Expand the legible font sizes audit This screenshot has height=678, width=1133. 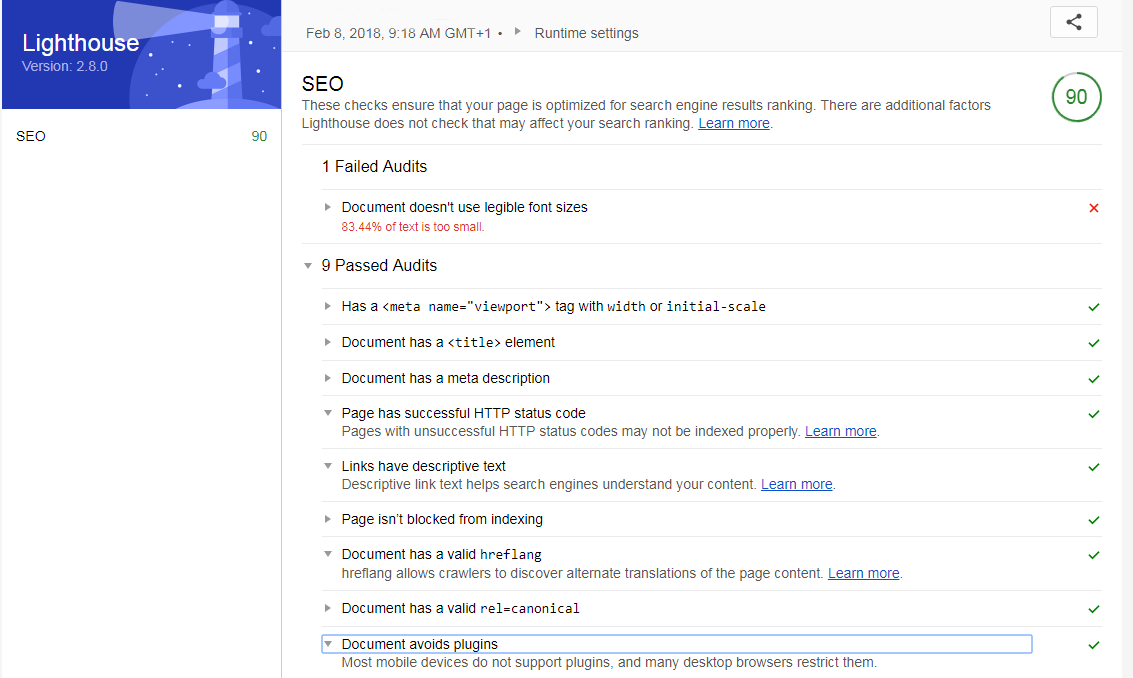327,207
